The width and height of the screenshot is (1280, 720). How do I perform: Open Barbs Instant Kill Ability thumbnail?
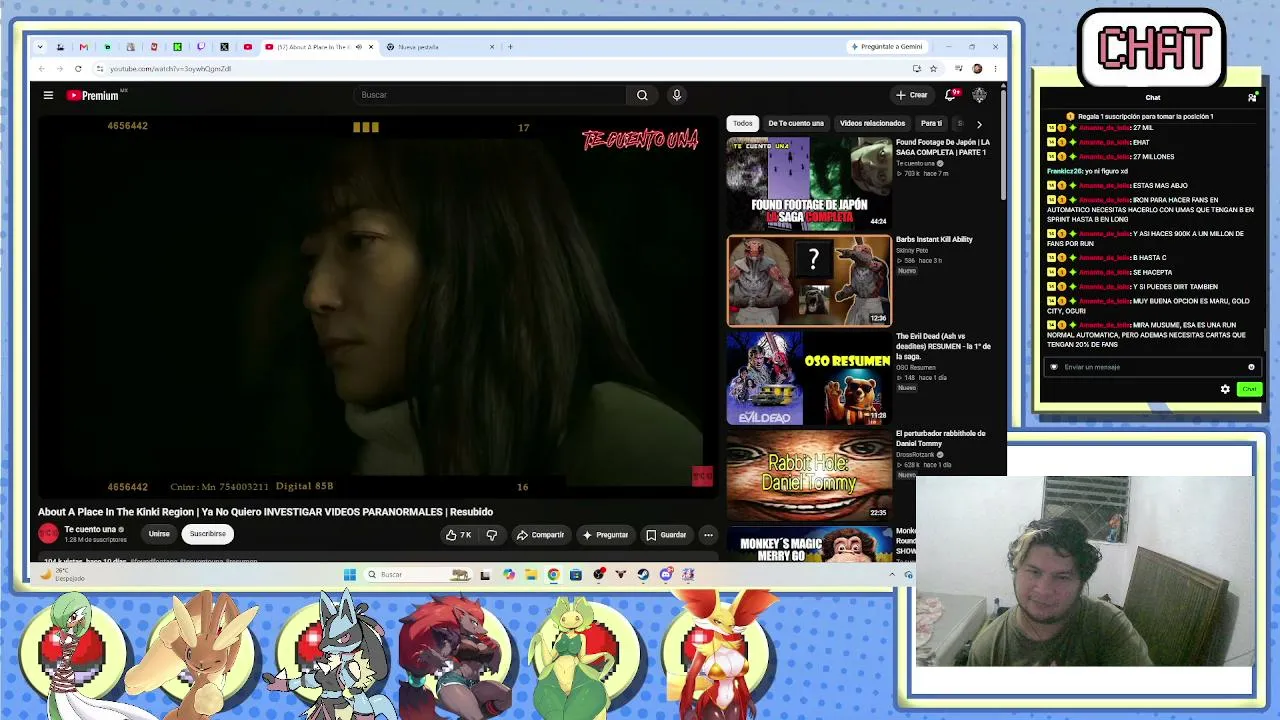coord(809,281)
